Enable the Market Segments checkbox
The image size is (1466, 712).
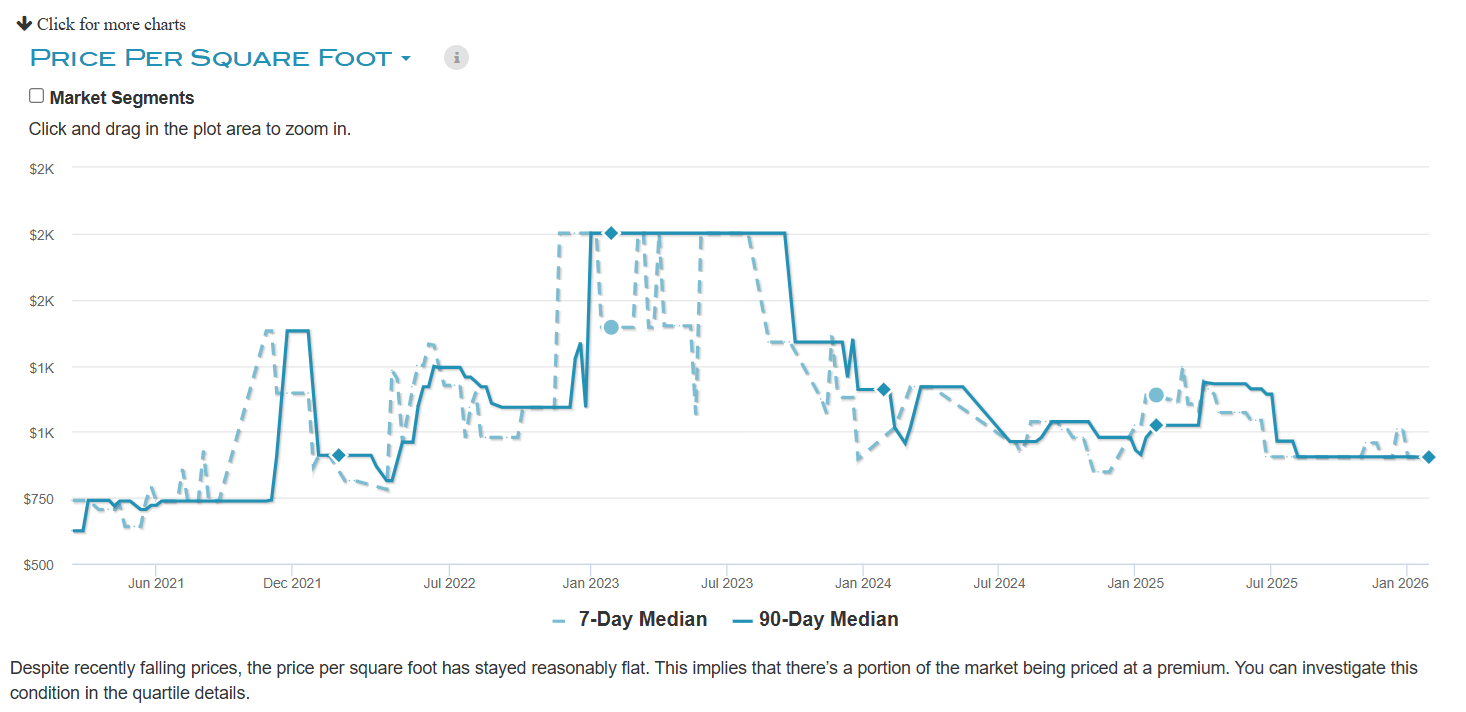tap(37, 96)
